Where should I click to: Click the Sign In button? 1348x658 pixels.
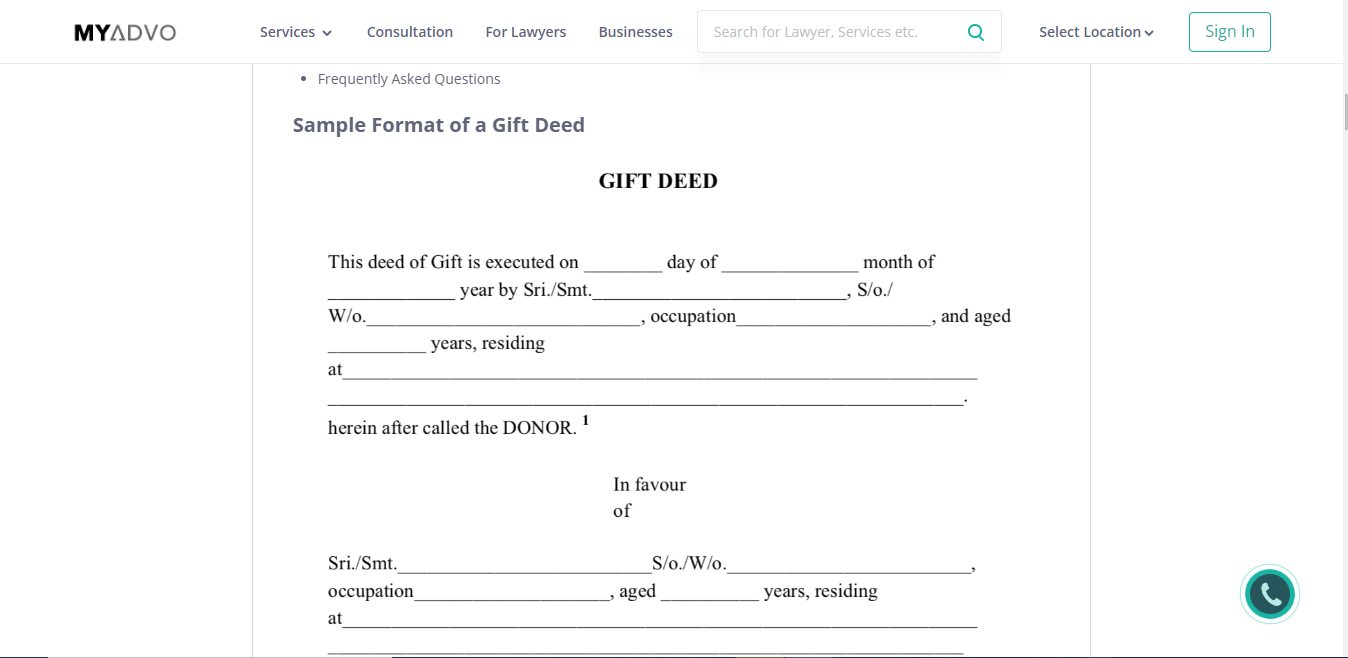(1229, 31)
